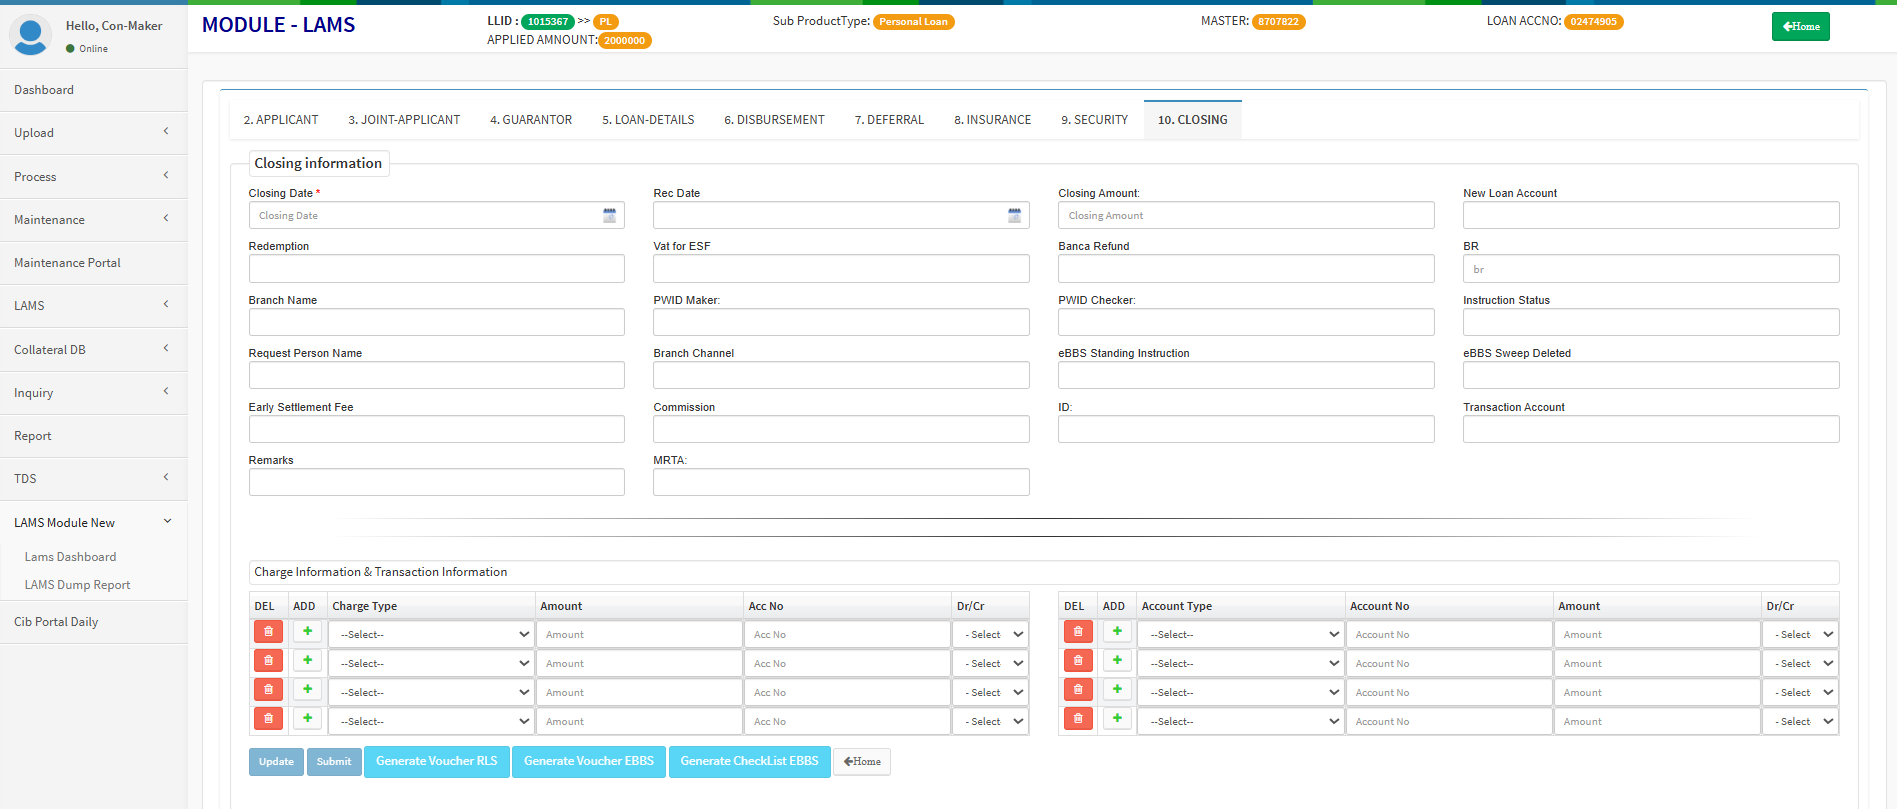This screenshot has height=809, width=1897.
Task: Add a row after the first transaction row
Action: 1117,632
